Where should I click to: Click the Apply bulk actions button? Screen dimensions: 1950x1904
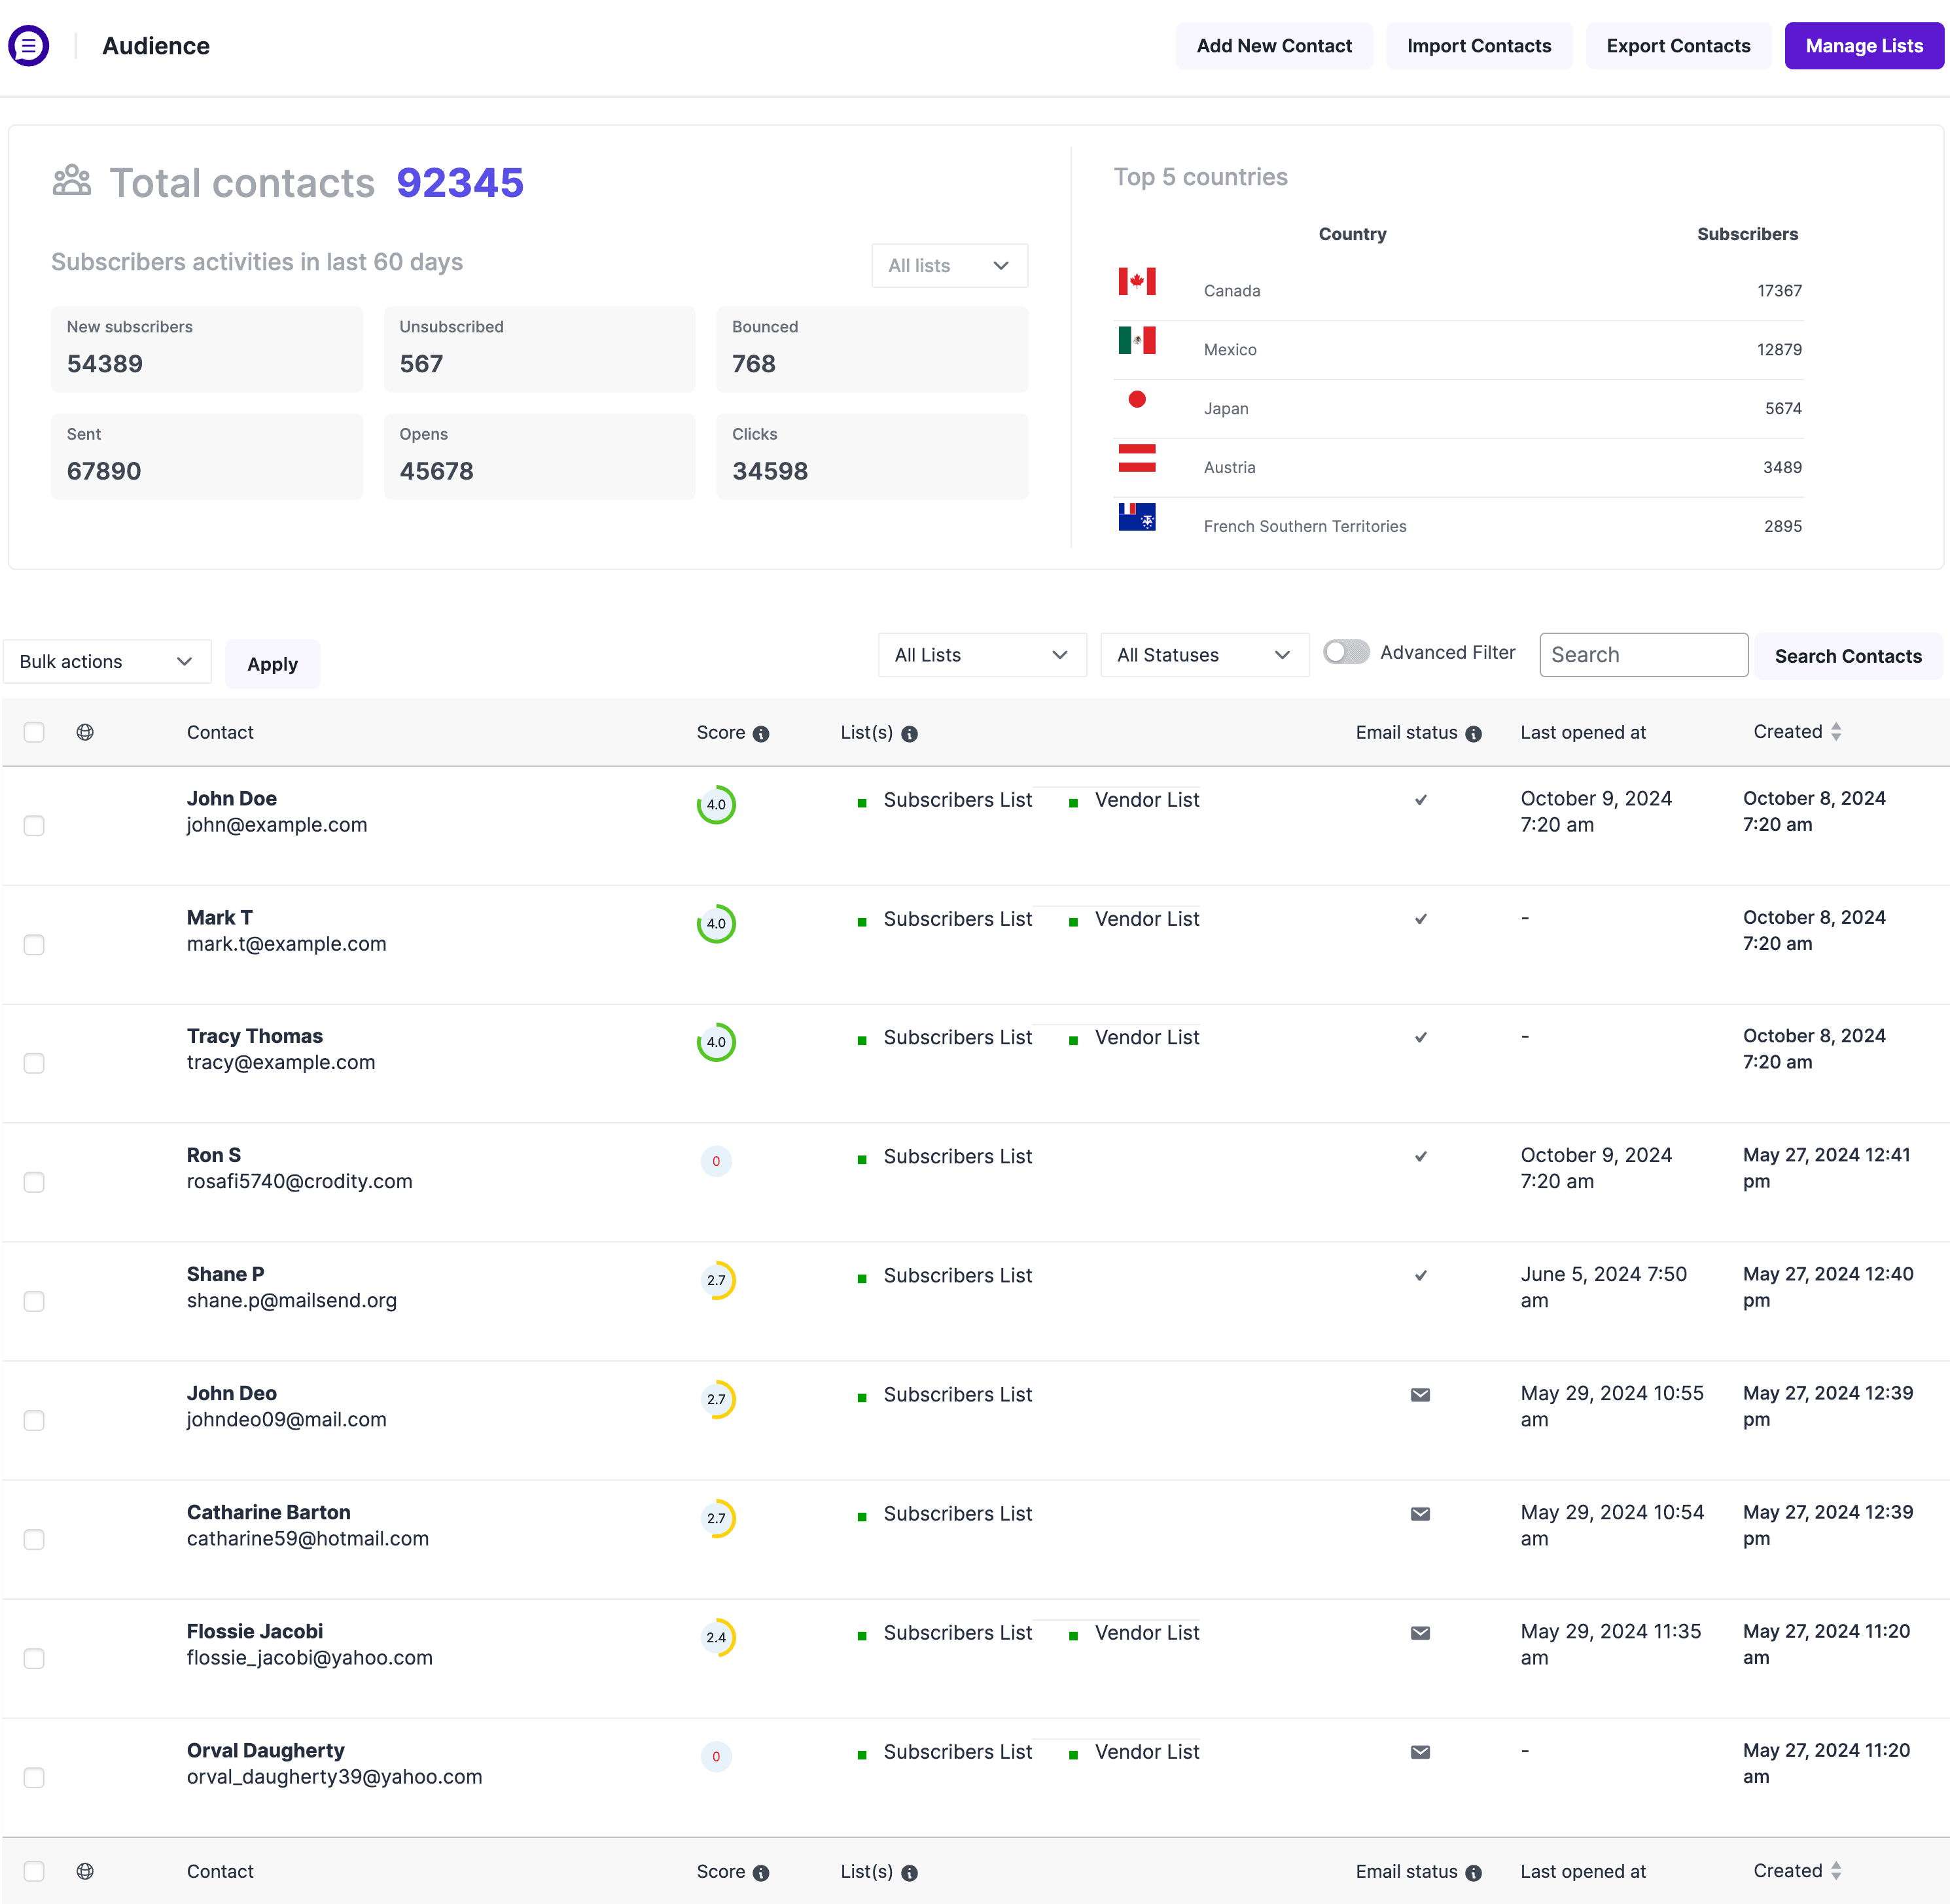272,663
